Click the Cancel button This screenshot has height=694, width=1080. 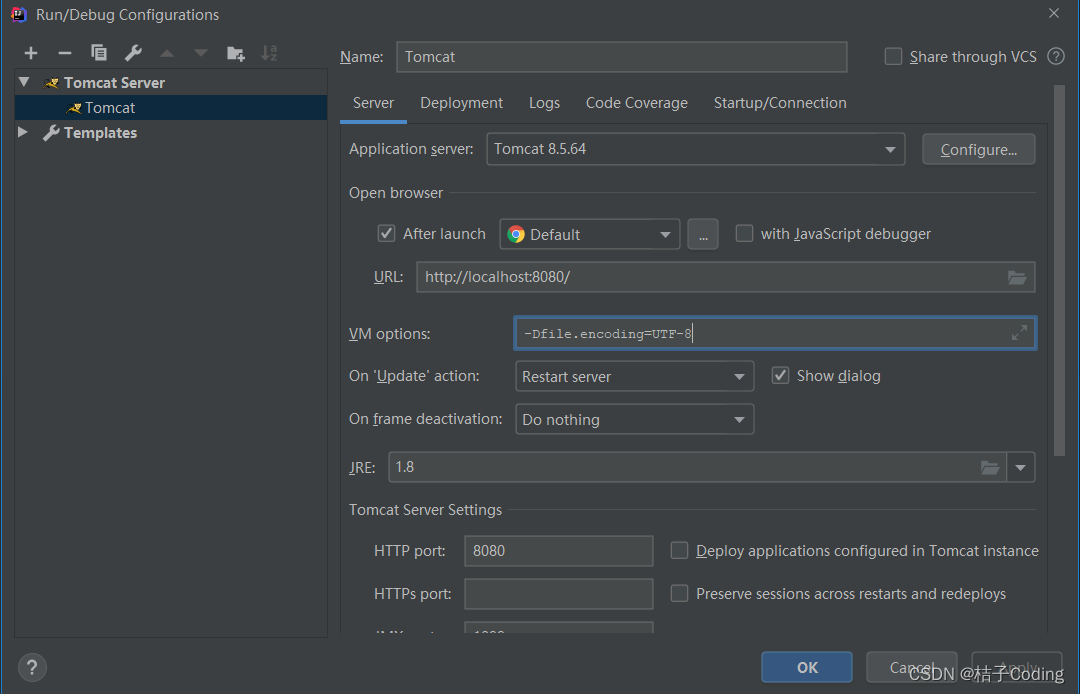(x=911, y=667)
